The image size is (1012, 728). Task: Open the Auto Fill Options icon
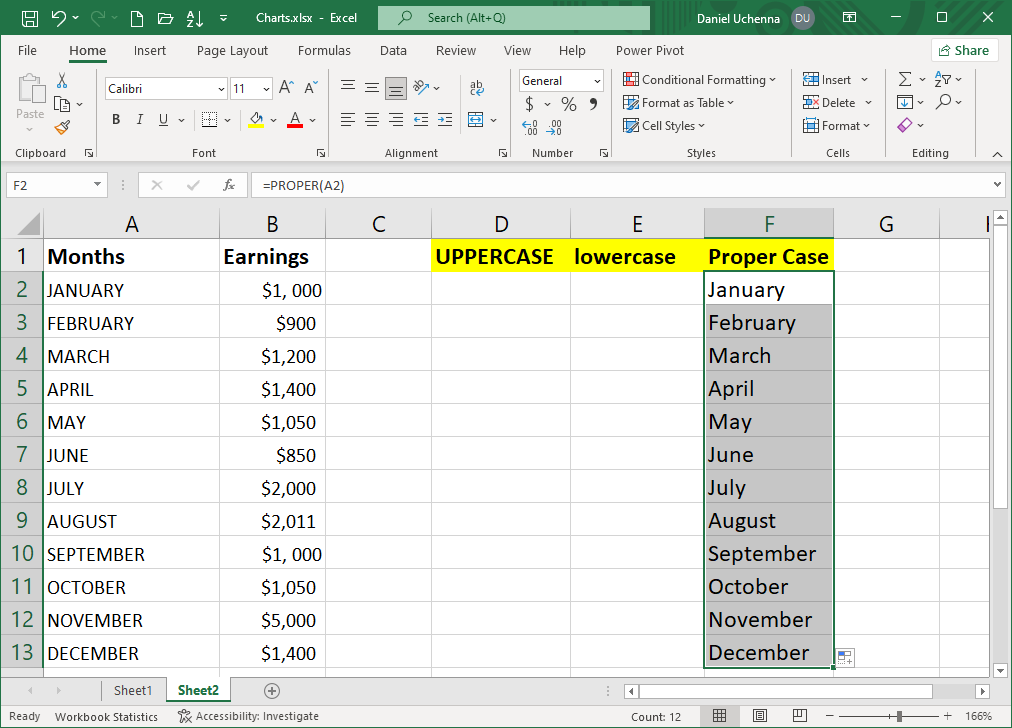(x=845, y=657)
